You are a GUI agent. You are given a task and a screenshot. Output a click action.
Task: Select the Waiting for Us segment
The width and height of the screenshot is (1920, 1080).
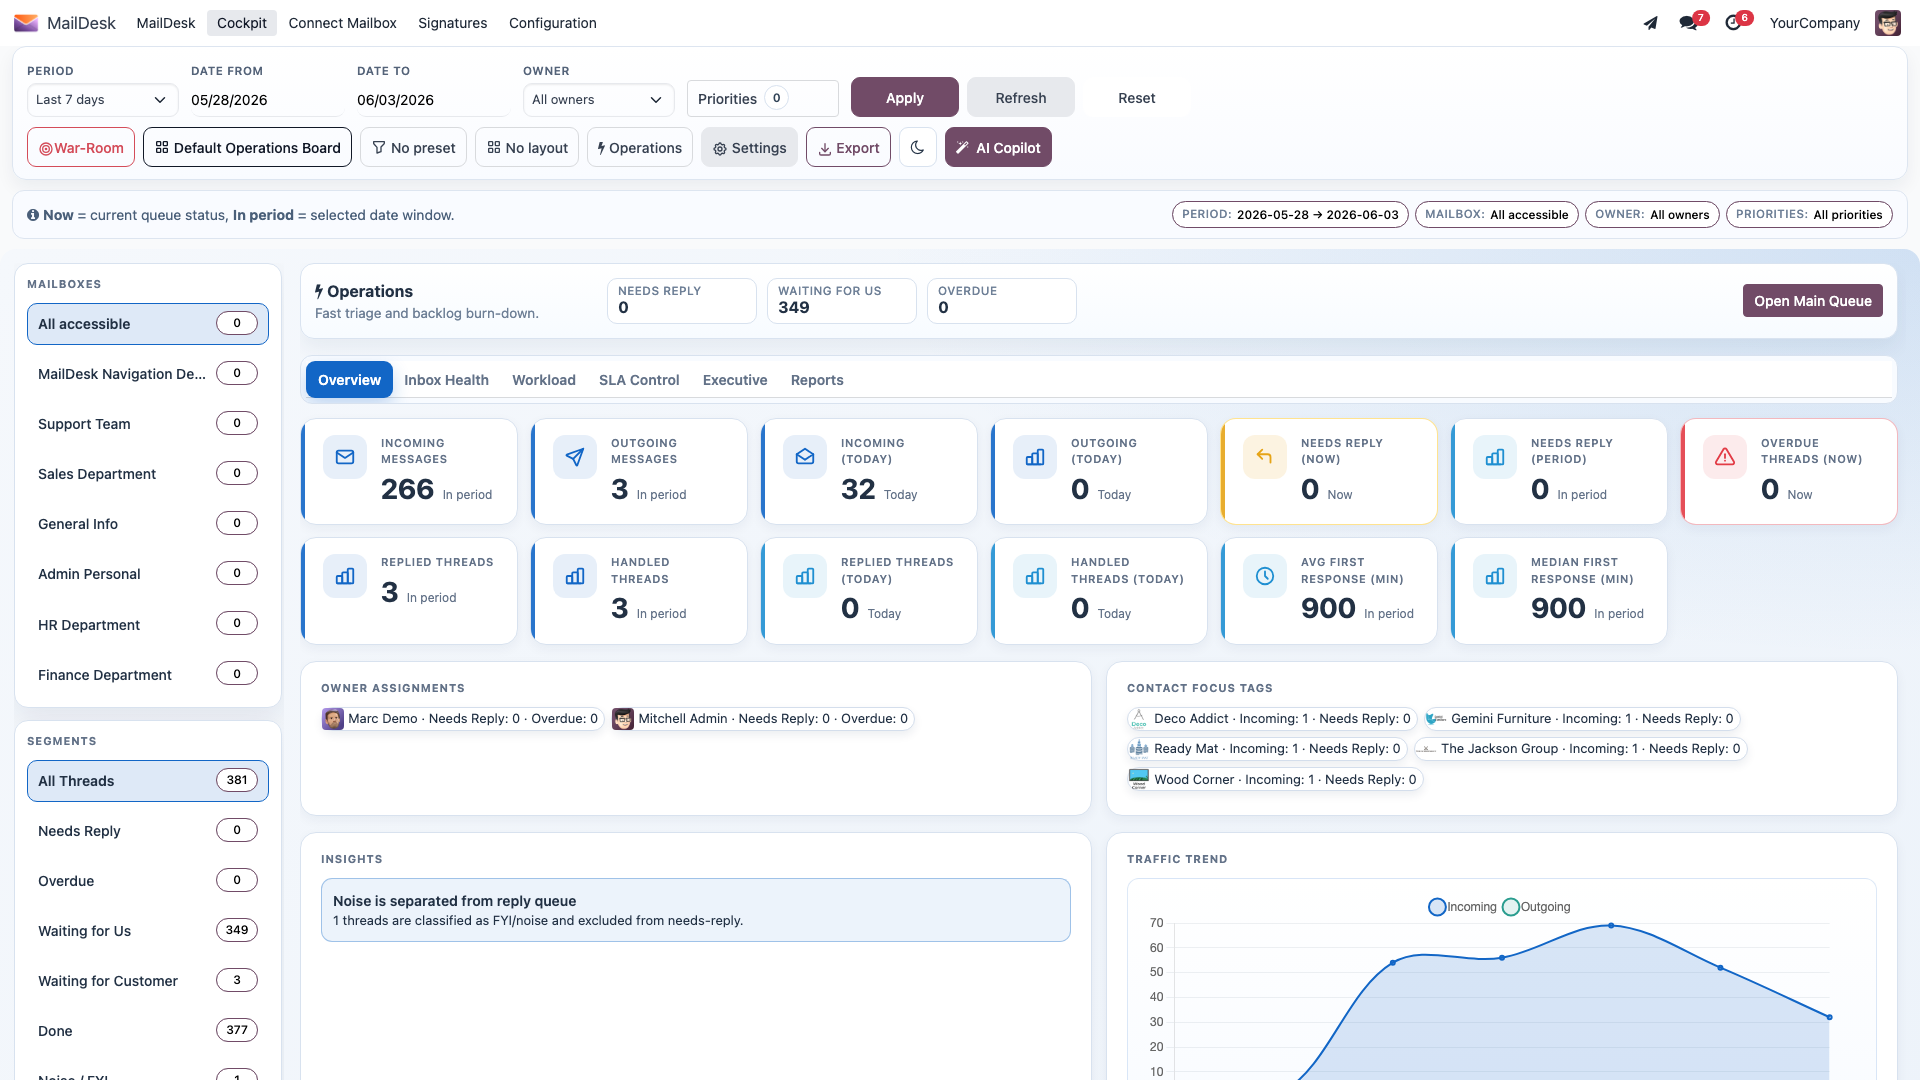[148, 931]
